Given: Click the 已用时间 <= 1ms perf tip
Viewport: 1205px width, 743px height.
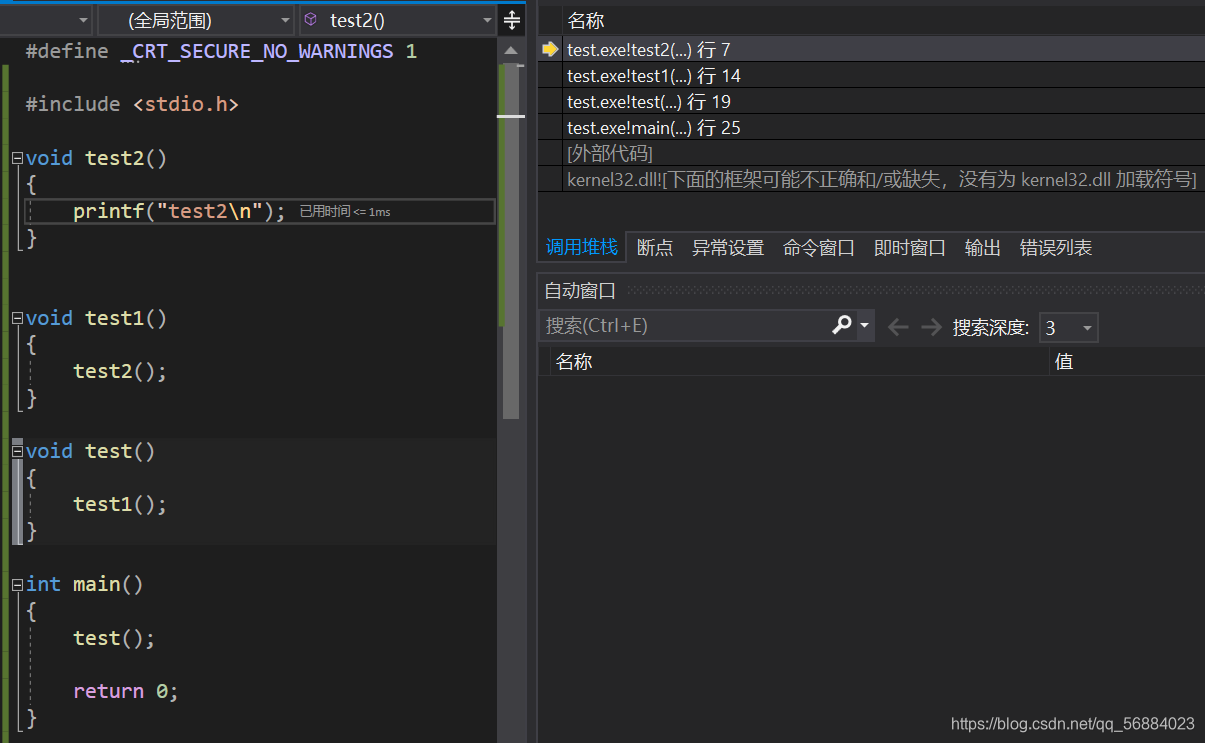Looking at the screenshot, I should 345,212.
